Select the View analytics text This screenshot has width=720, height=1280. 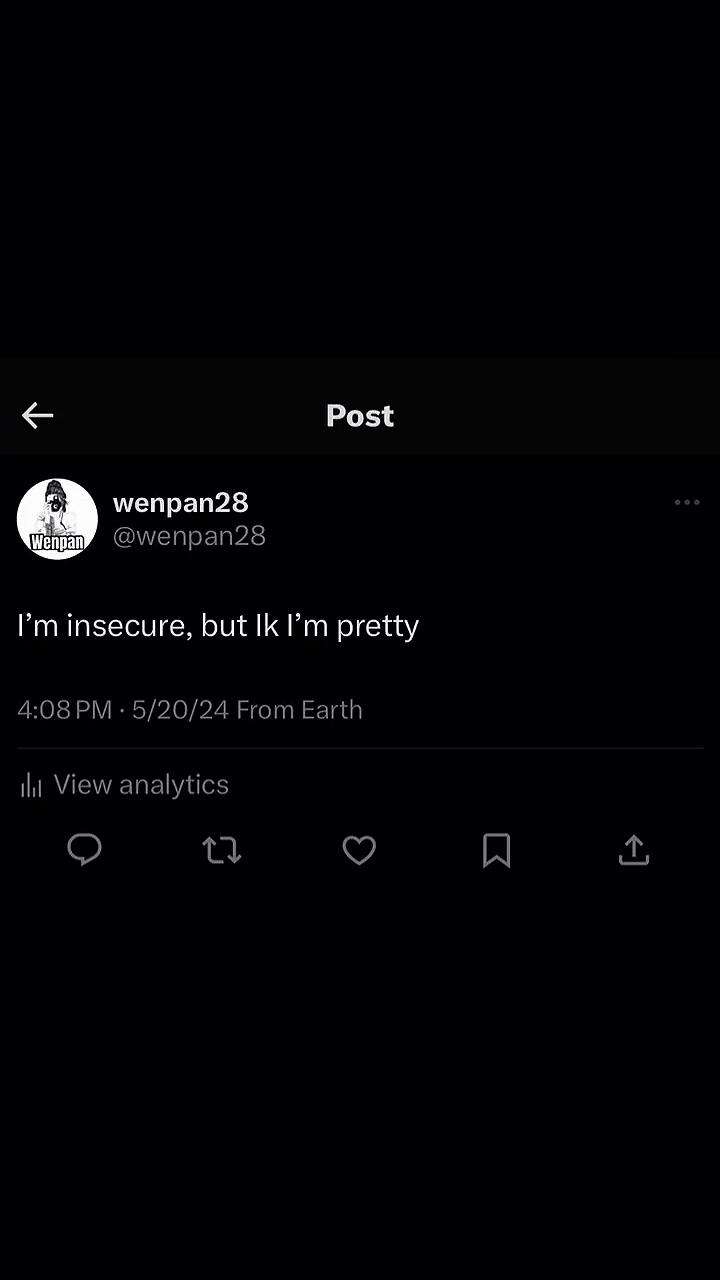[141, 785]
